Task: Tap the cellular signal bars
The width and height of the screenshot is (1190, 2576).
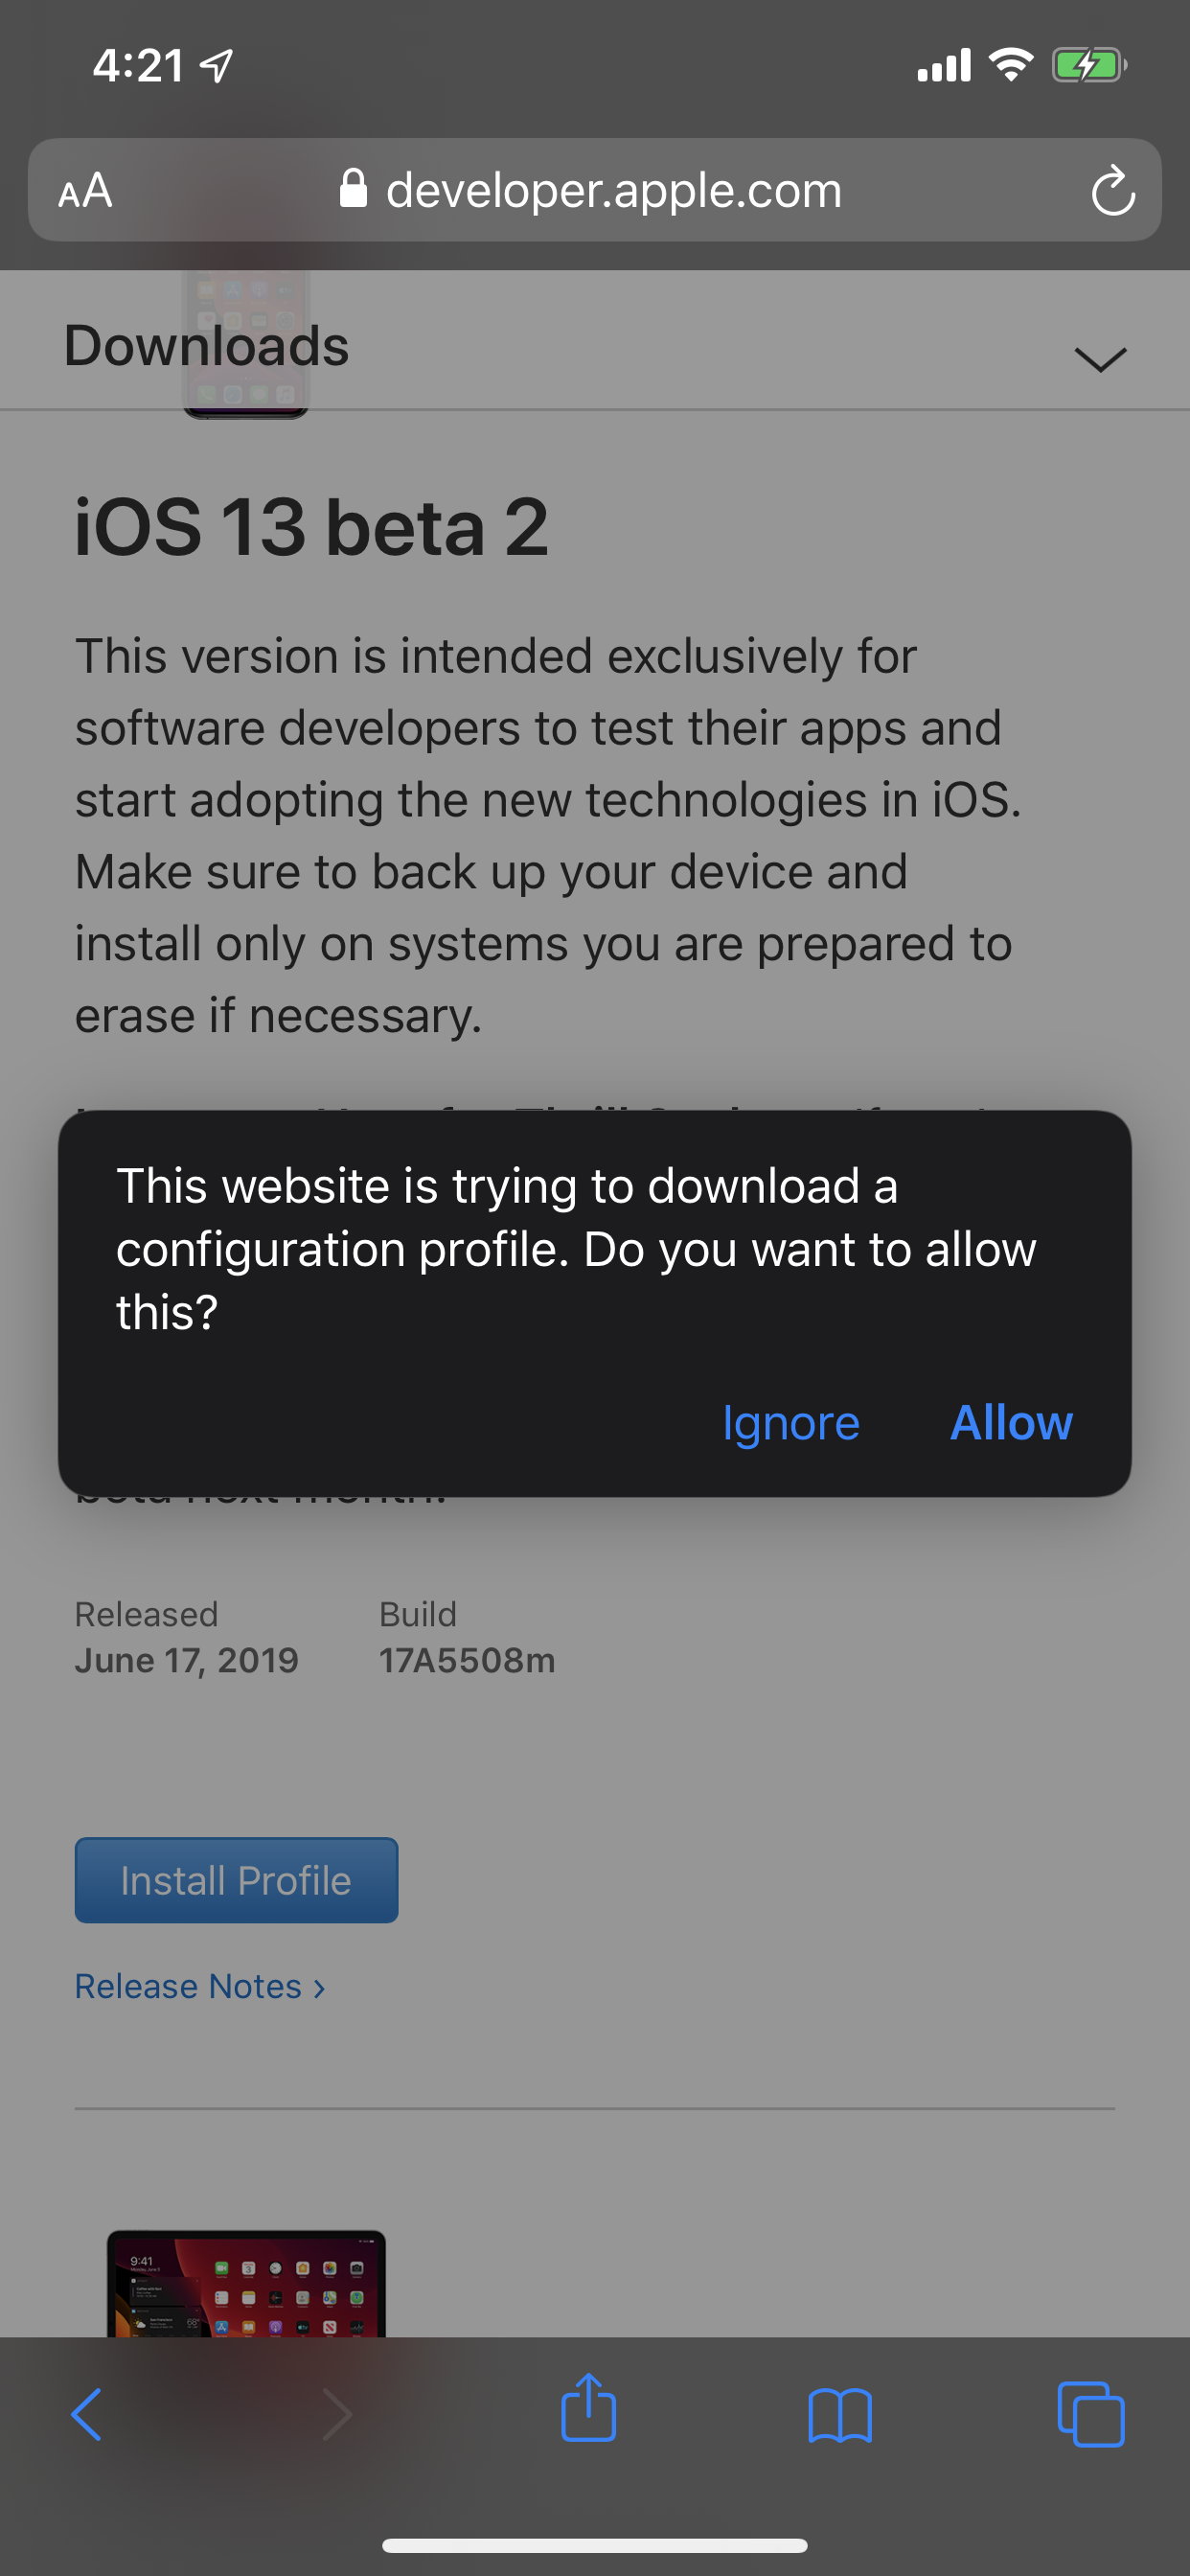Action: [943, 66]
